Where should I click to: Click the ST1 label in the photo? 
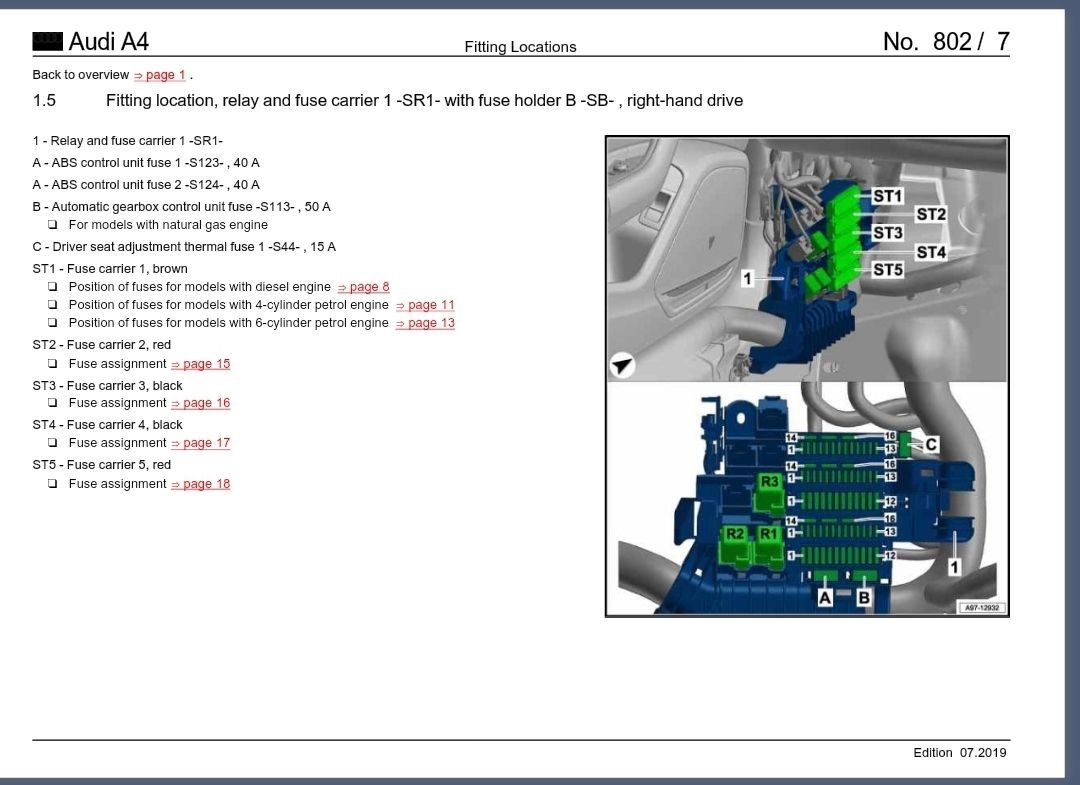[887, 196]
